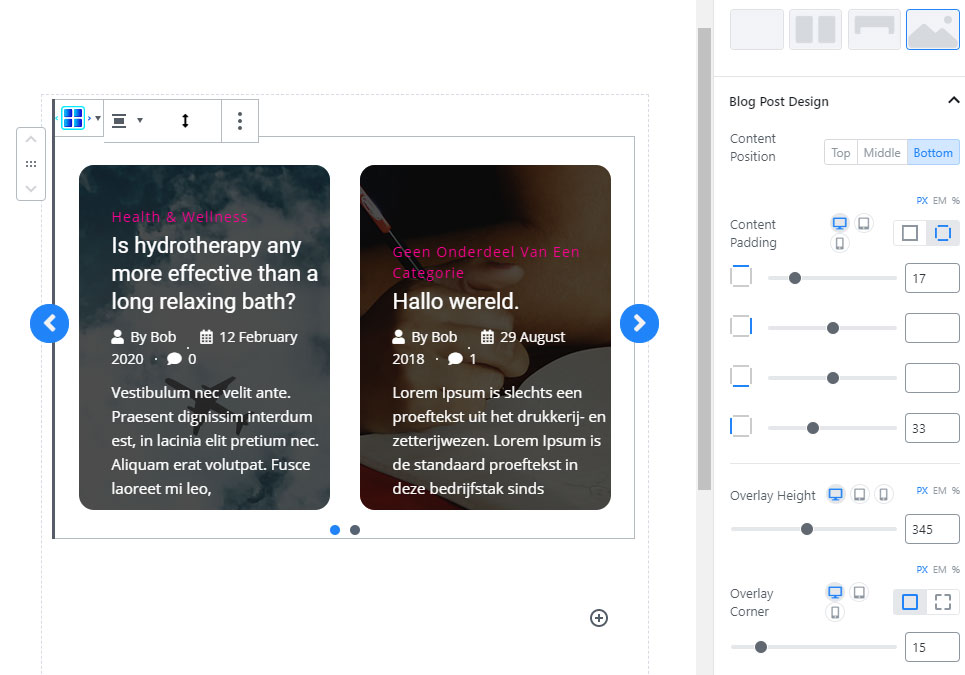Adjust the Overlay Corner slider handle
The image size is (965, 675).
tap(761, 647)
